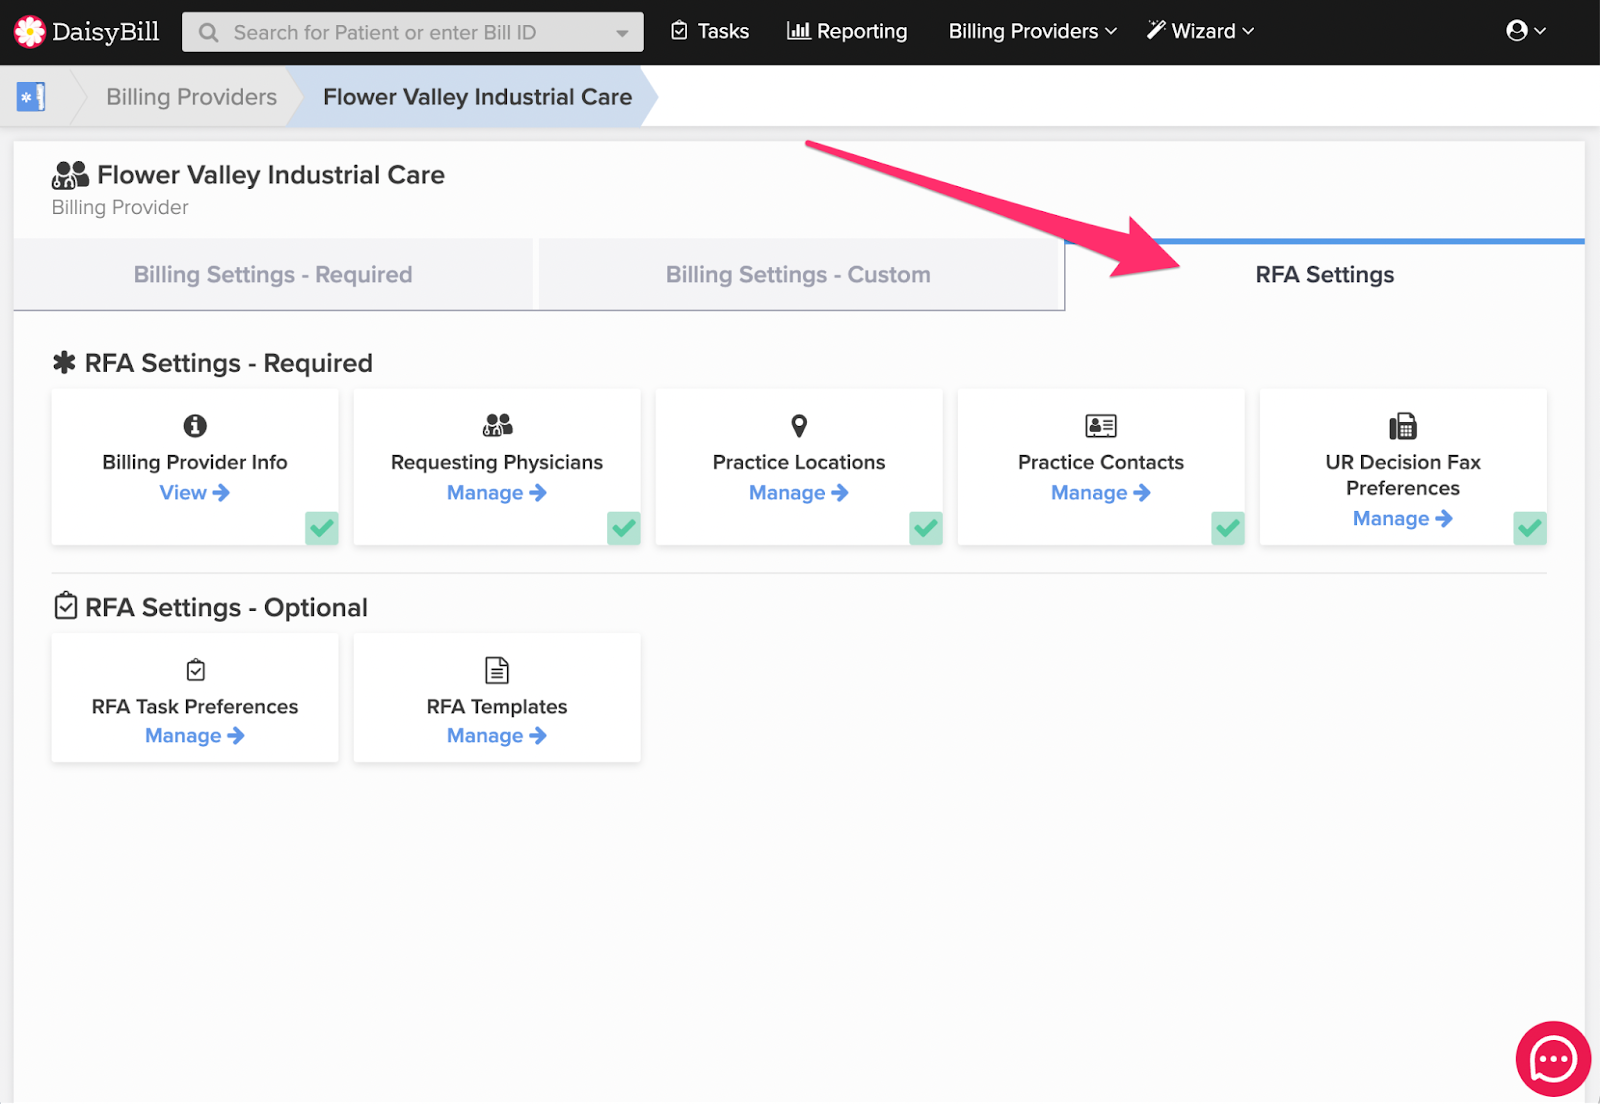Switch to Billing Settings - Required tab
The image size is (1600, 1104).
tap(273, 275)
